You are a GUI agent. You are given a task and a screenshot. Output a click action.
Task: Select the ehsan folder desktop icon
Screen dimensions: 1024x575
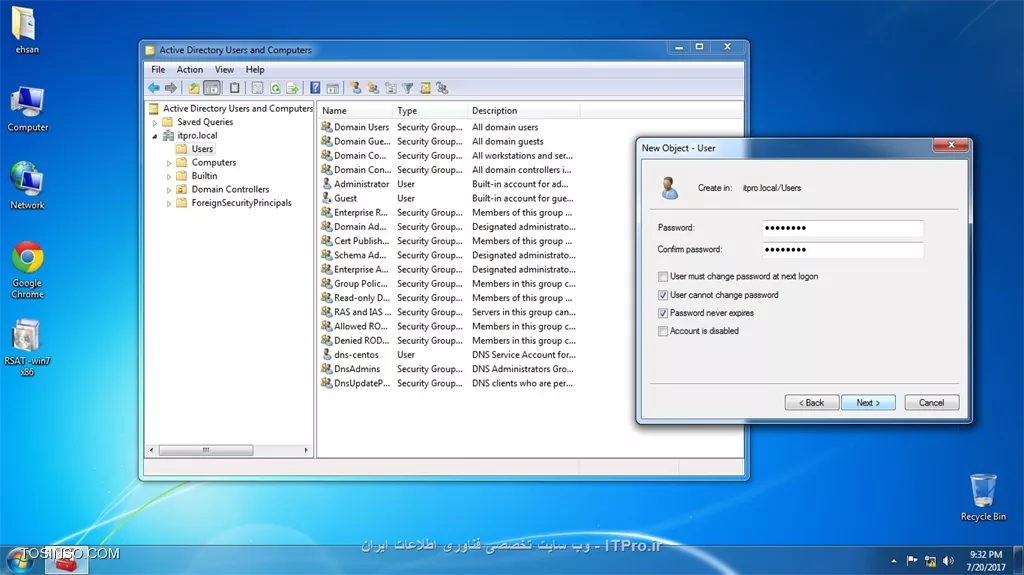[x=26, y=30]
